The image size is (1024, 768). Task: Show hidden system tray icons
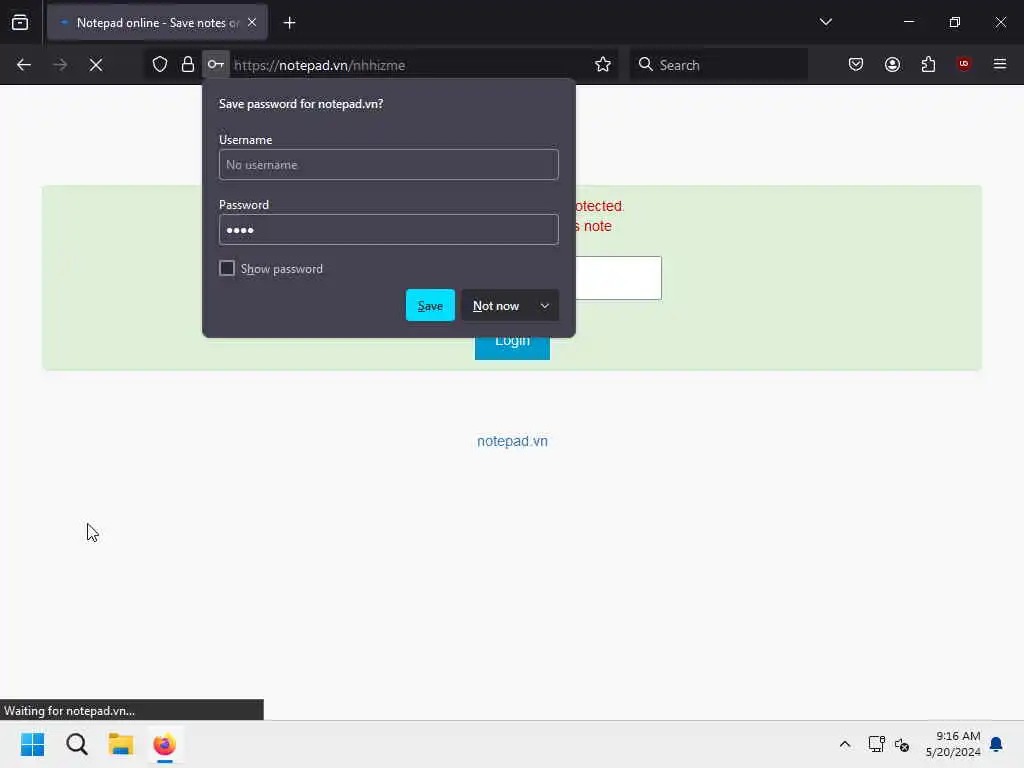tap(844, 744)
